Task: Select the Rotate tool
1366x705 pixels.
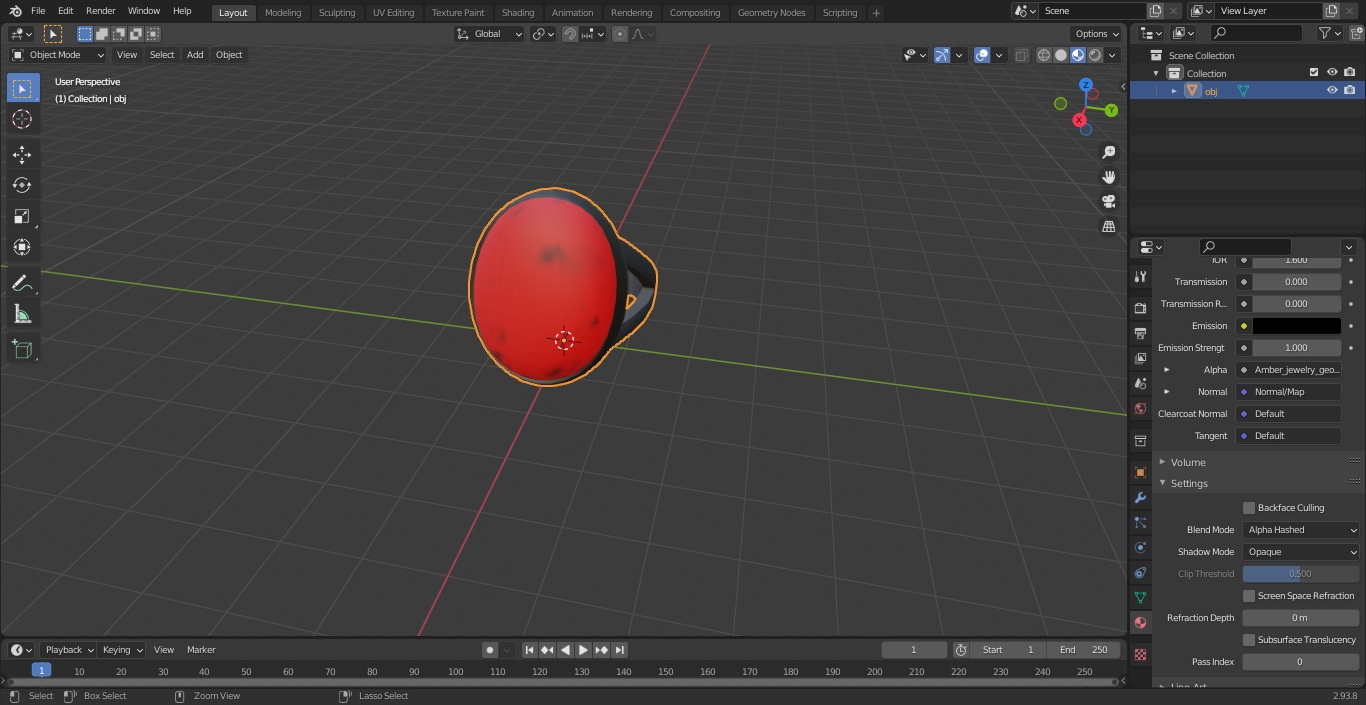Action: (22, 185)
